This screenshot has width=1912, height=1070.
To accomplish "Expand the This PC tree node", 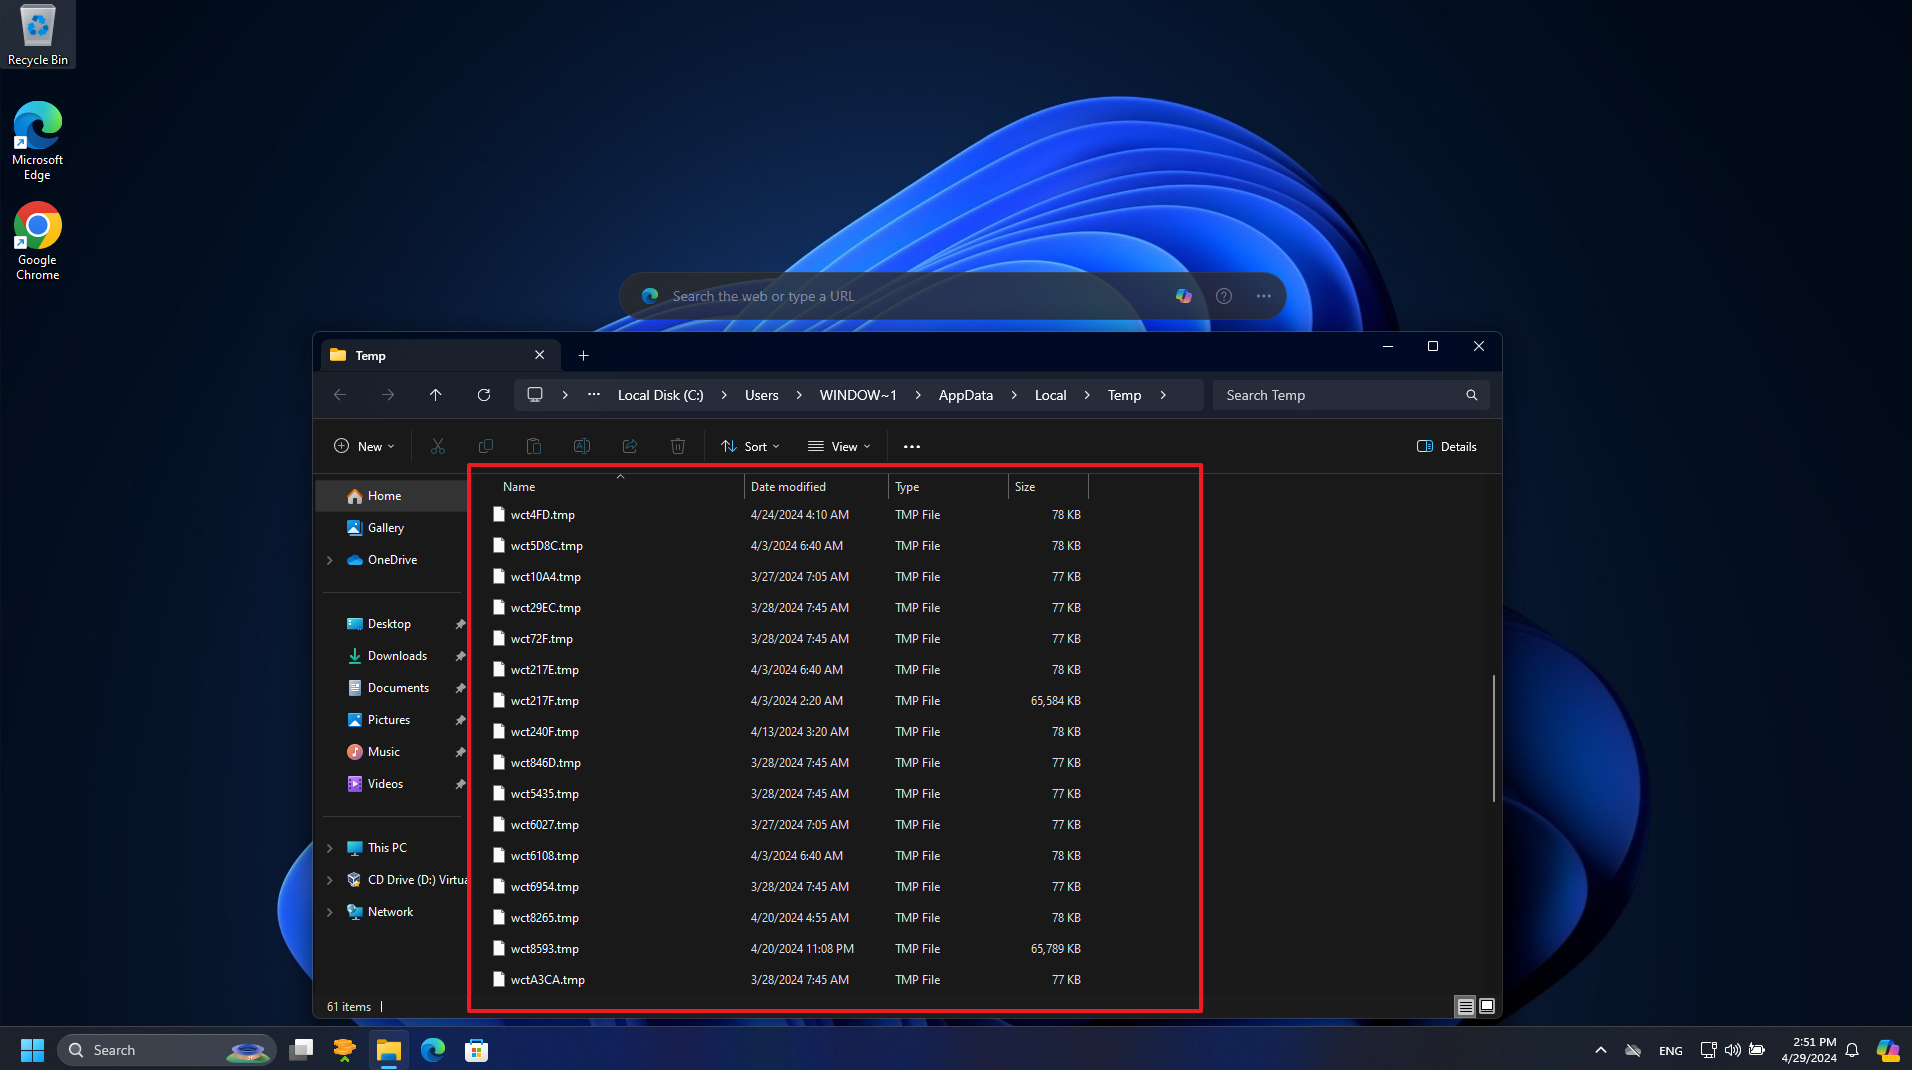I will point(330,848).
